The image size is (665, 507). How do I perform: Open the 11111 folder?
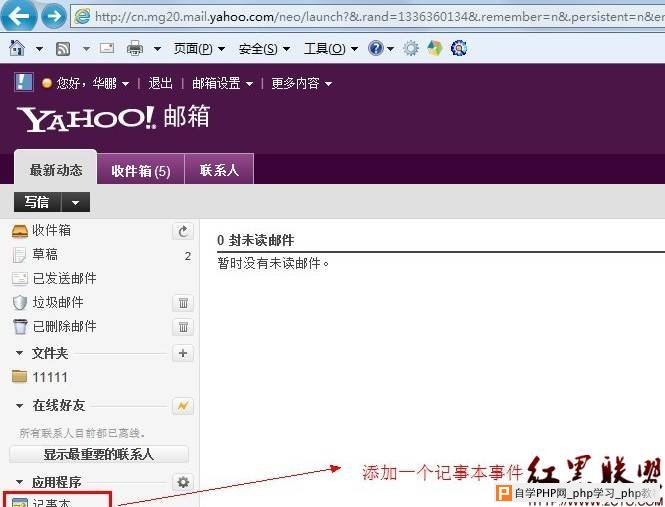point(50,377)
